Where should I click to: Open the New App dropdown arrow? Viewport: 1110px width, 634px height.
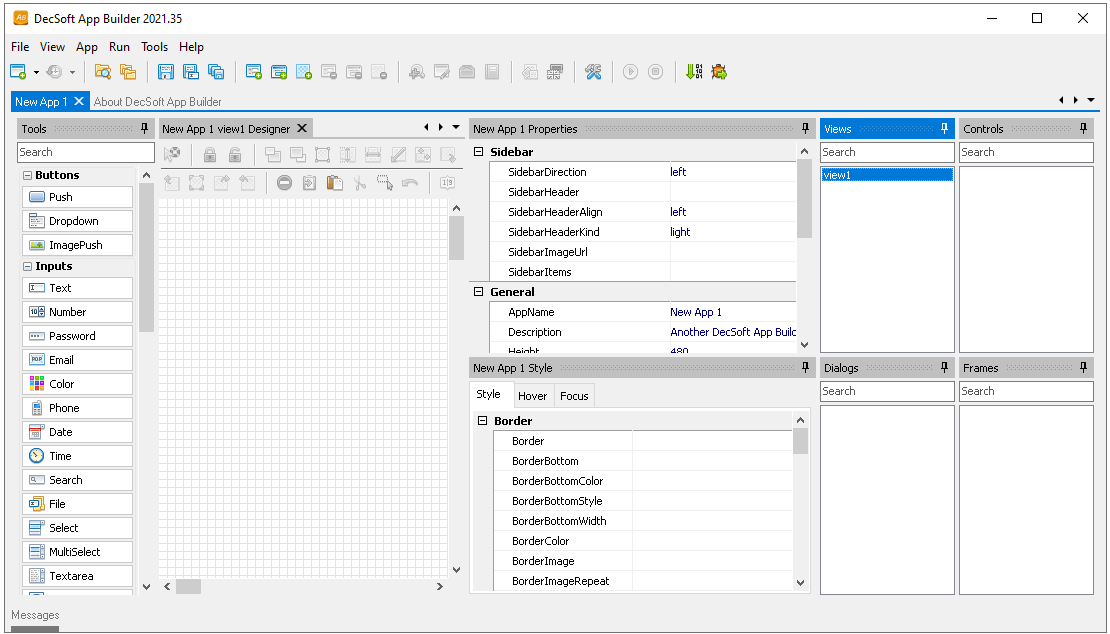(36, 72)
